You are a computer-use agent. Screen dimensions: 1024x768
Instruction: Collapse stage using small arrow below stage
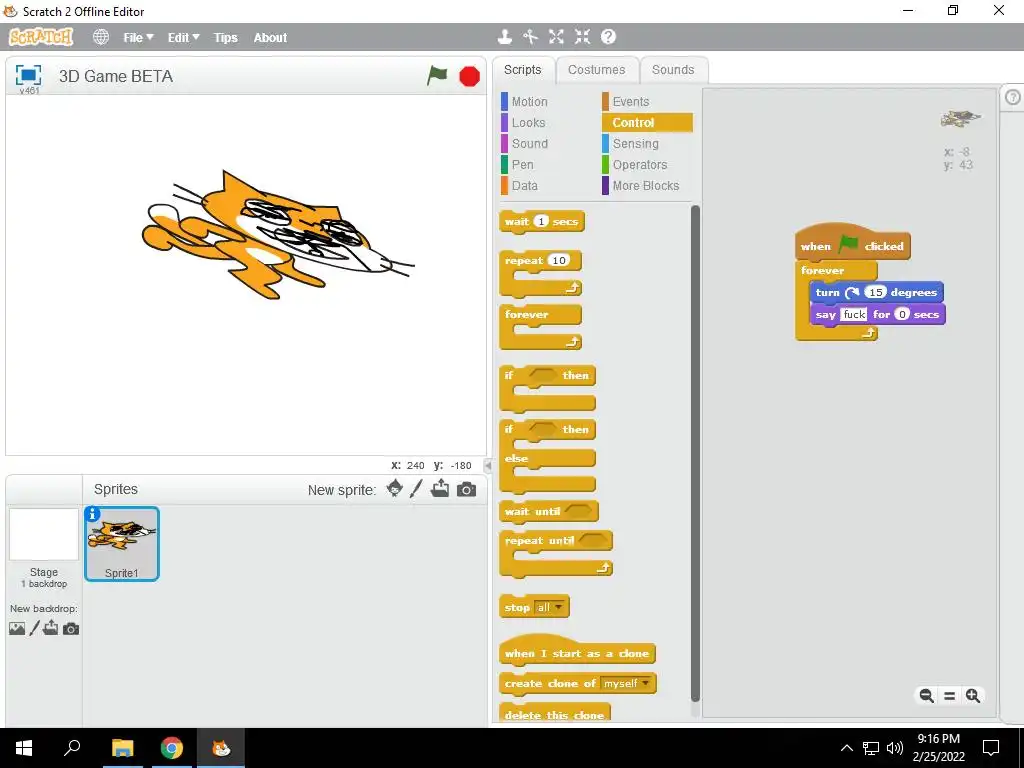487,466
